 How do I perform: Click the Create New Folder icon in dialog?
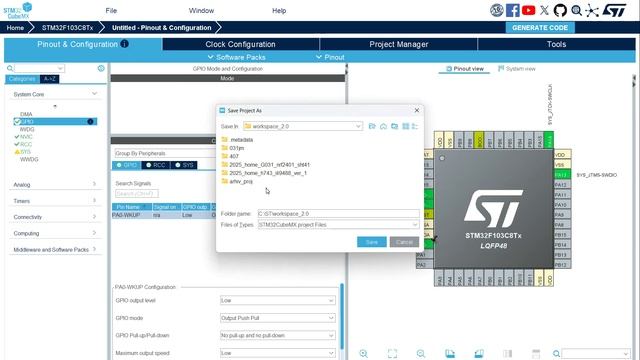click(x=394, y=126)
